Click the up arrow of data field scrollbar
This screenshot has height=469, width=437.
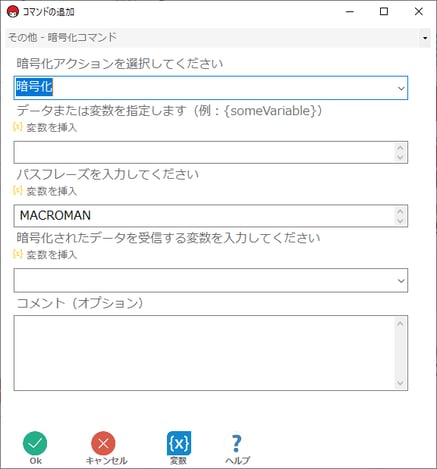coord(400,147)
